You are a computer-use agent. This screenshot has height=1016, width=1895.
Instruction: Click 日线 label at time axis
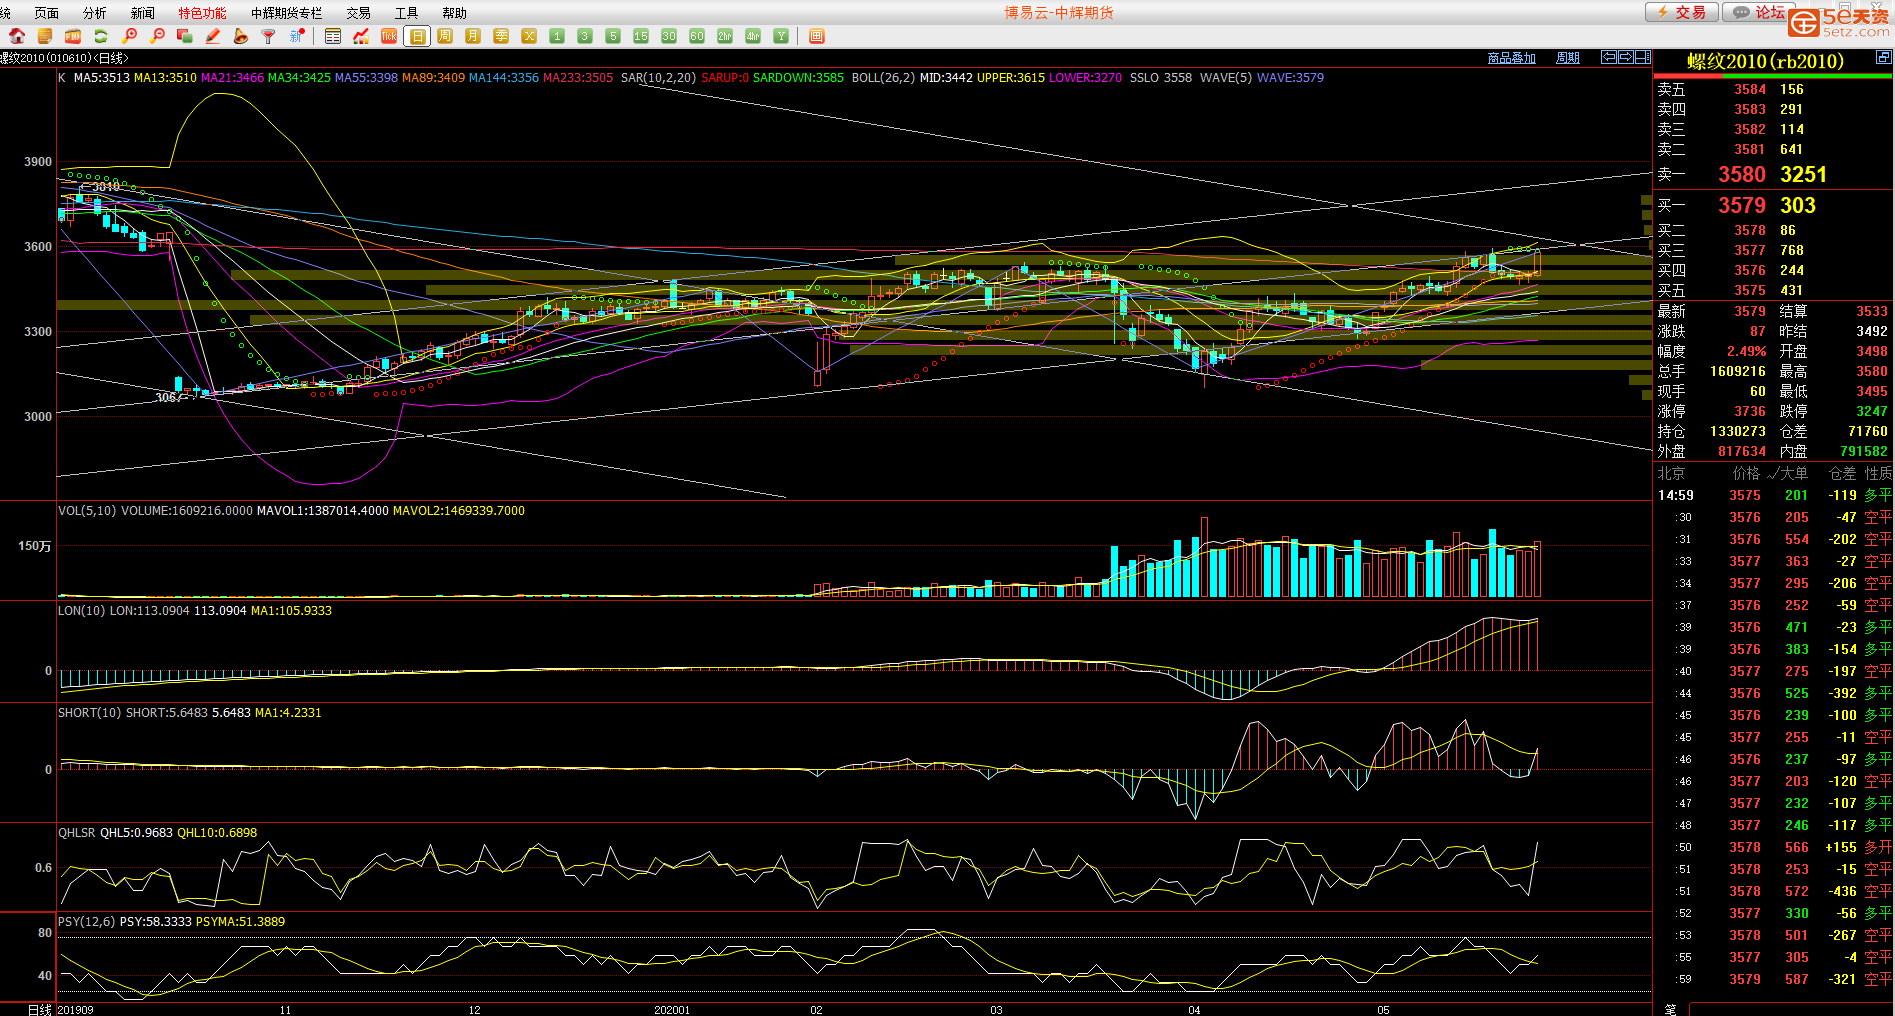pyautogui.click(x=40, y=1009)
